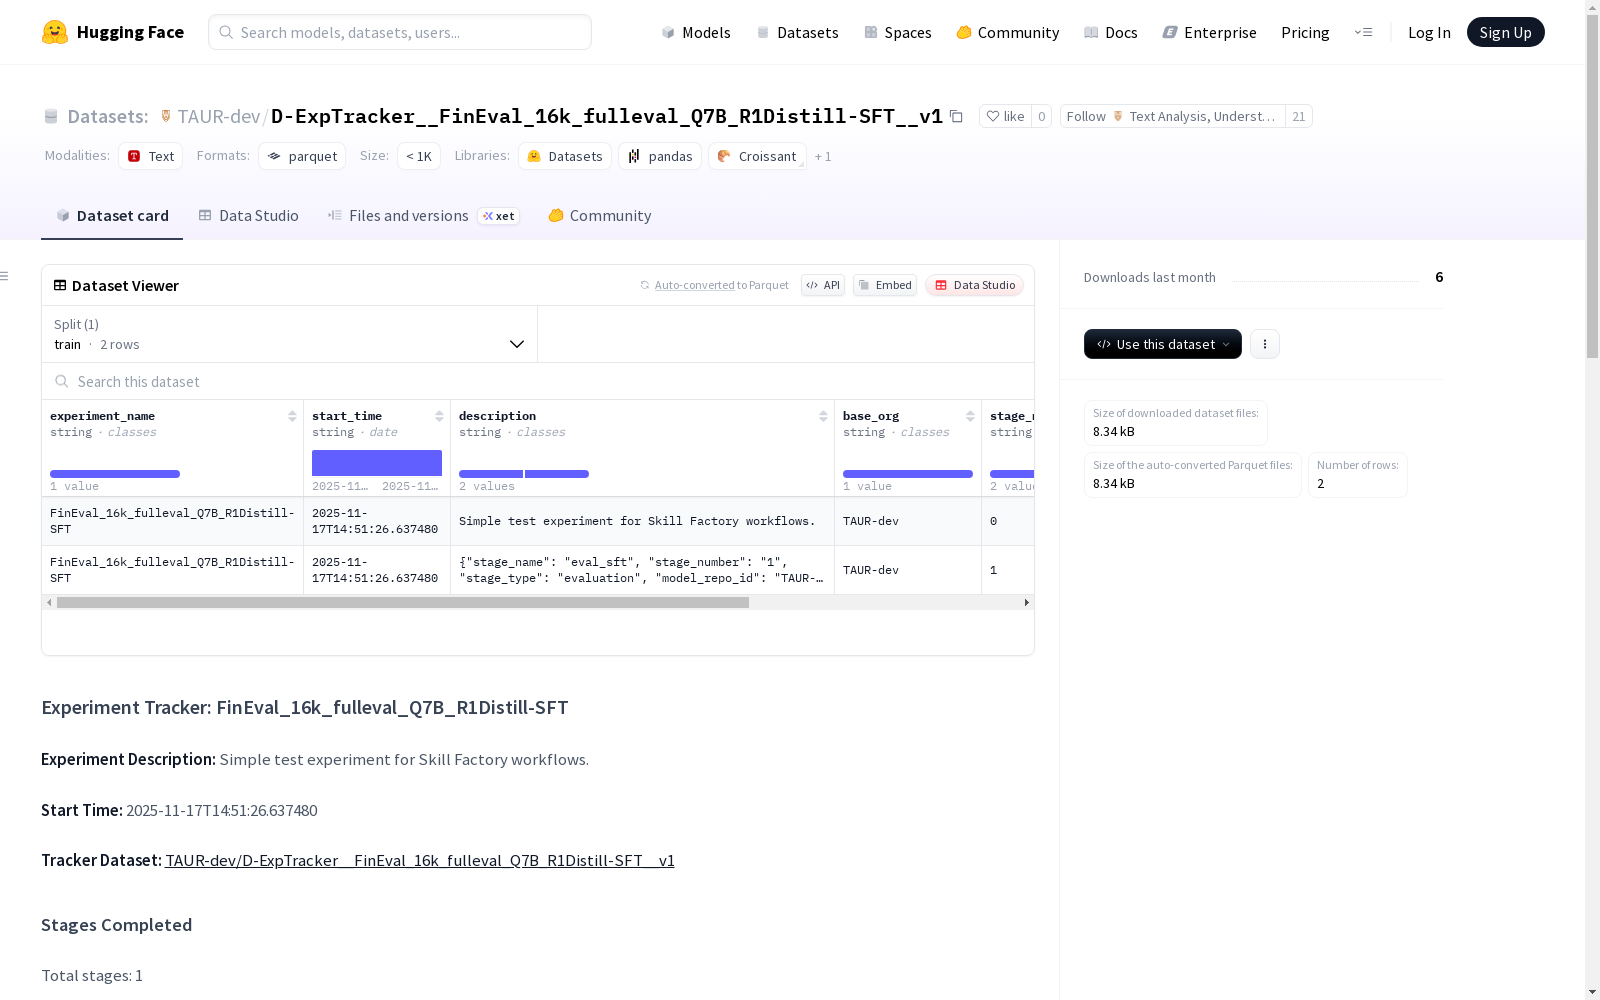Click the heart like button
Viewport: 1600px width, 1000px height.
click(x=1005, y=116)
